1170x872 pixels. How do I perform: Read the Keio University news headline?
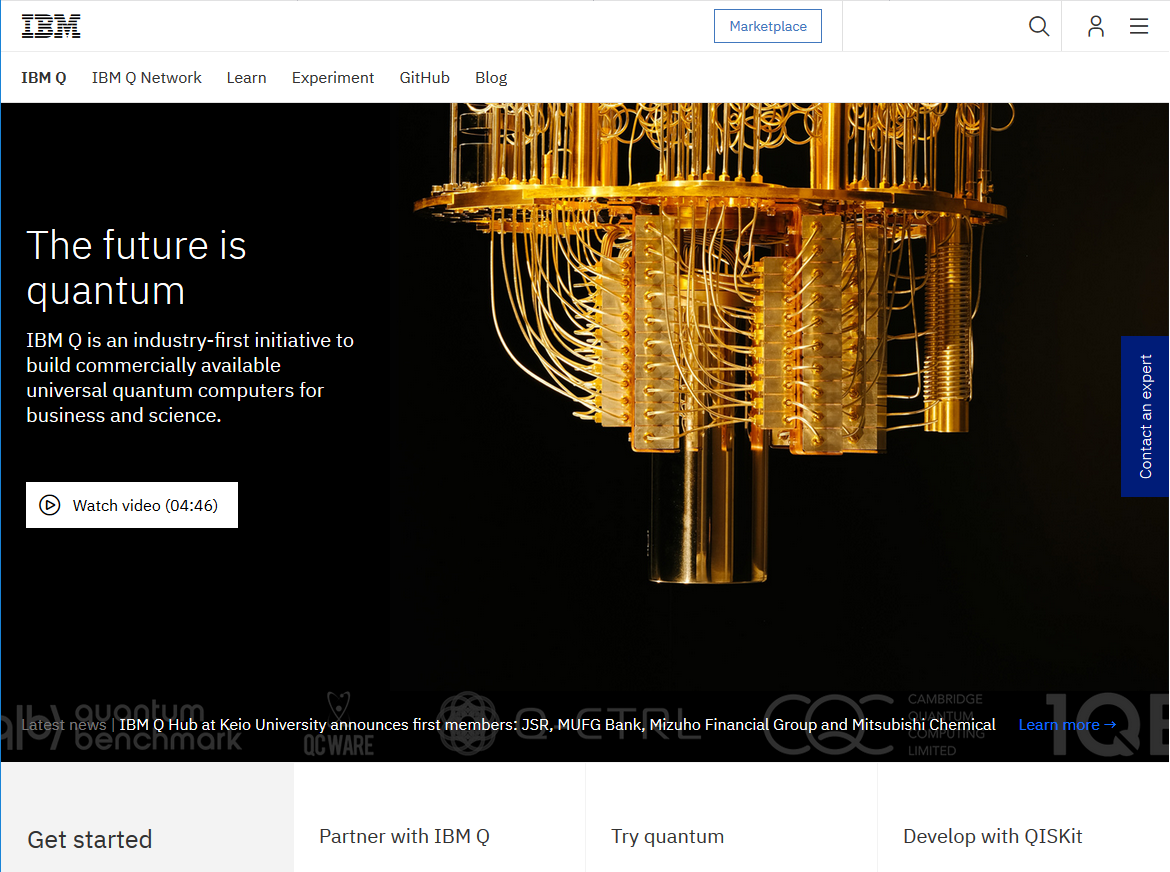click(x=557, y=725)
